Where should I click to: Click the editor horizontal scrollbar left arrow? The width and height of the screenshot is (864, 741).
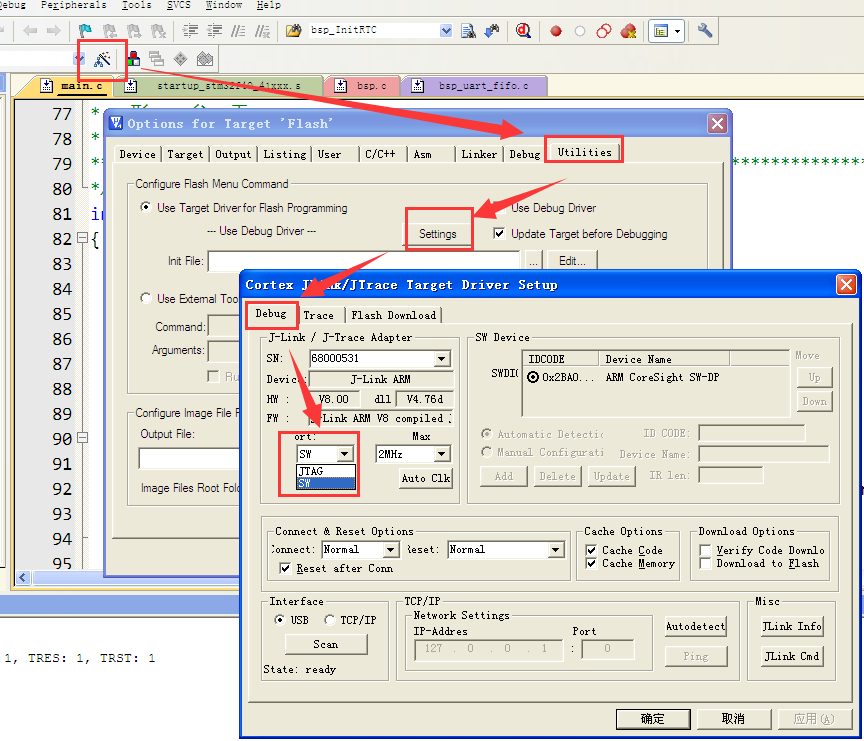click(23, 577)
